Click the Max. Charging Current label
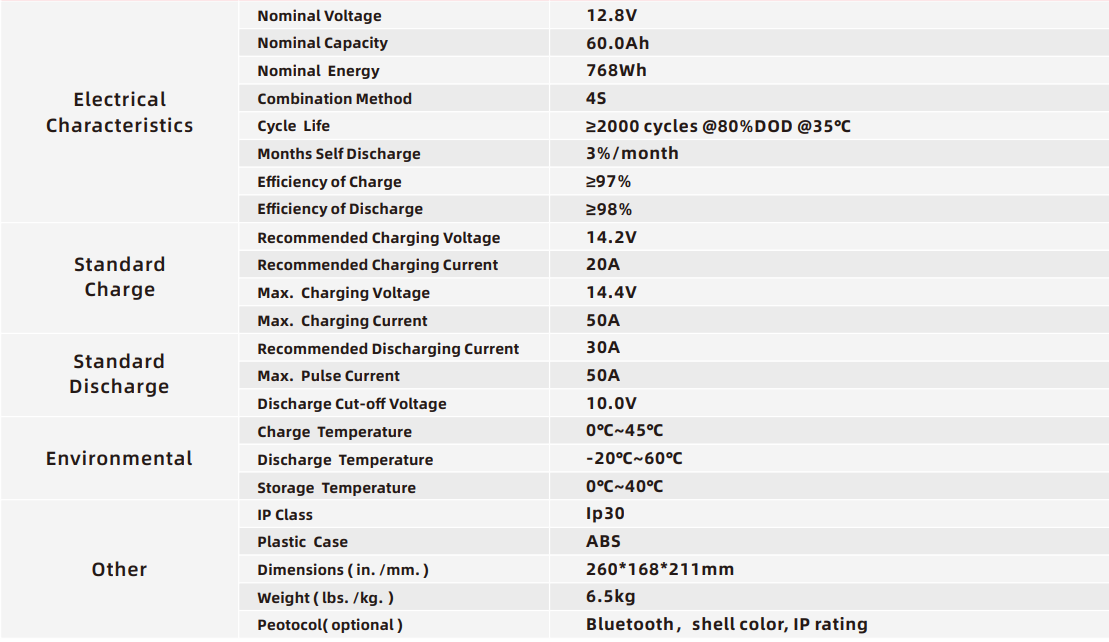1109x642 pixels. pos(342,320)
